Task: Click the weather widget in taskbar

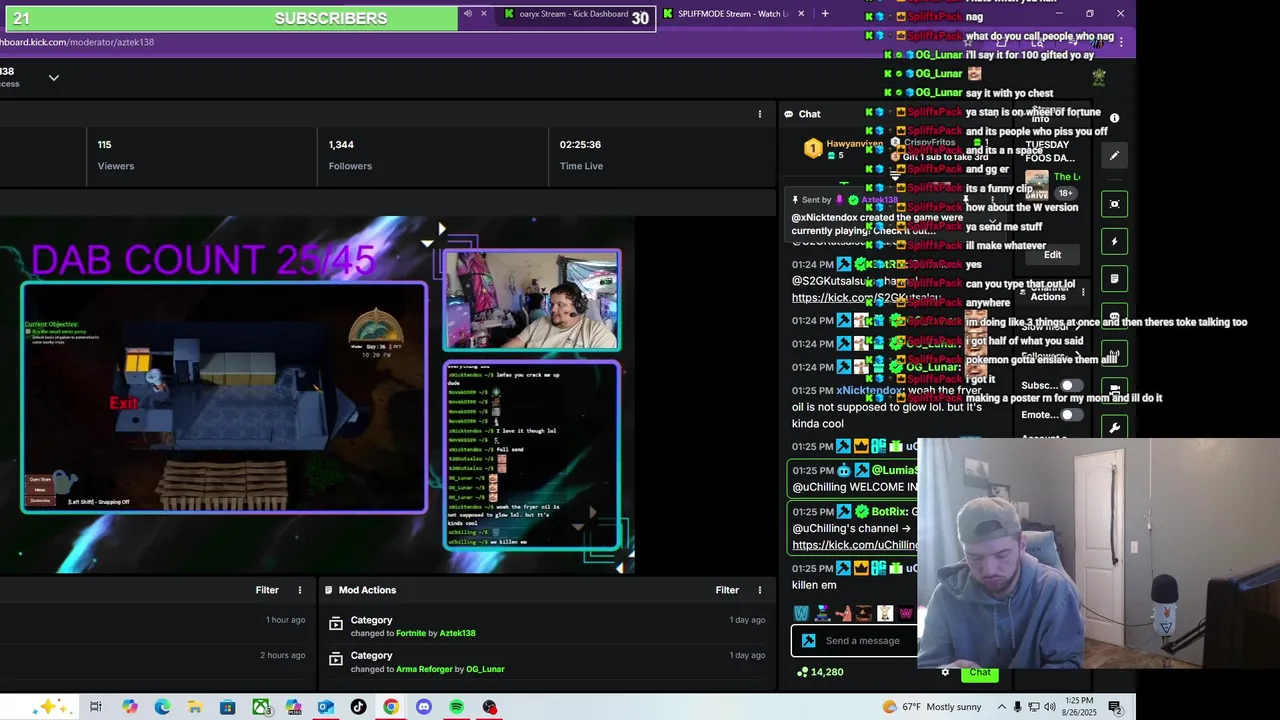Action: [x=931, y=707]
